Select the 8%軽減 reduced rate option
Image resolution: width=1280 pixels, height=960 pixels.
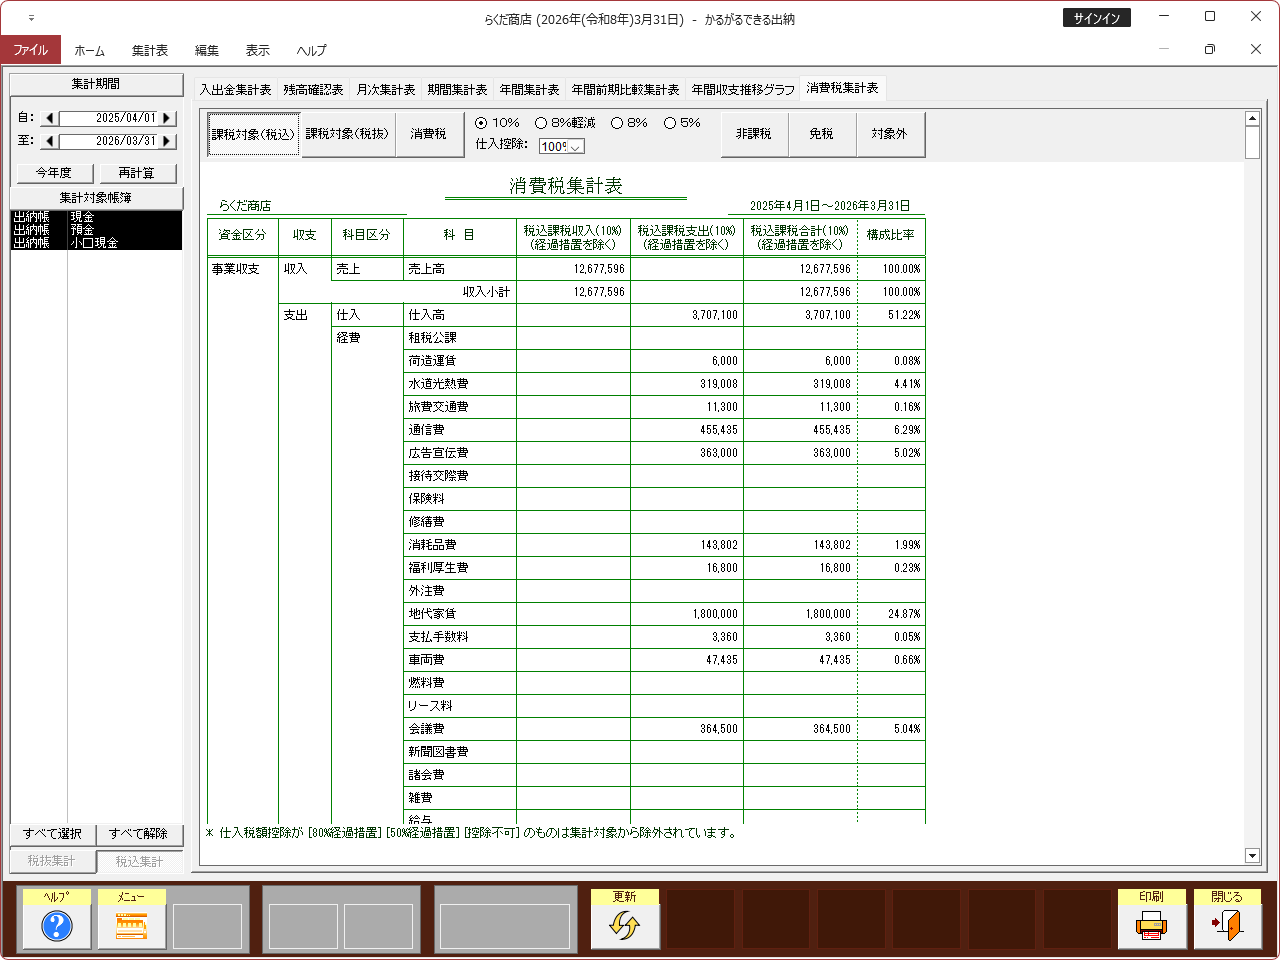point(541,123)
